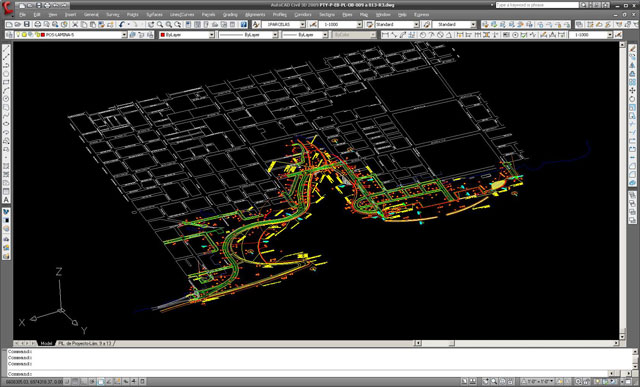Click the vertical scrollbar down arrow of drawing
The width and height of the screenshot is (640, 387).
(x=622, y=337)
